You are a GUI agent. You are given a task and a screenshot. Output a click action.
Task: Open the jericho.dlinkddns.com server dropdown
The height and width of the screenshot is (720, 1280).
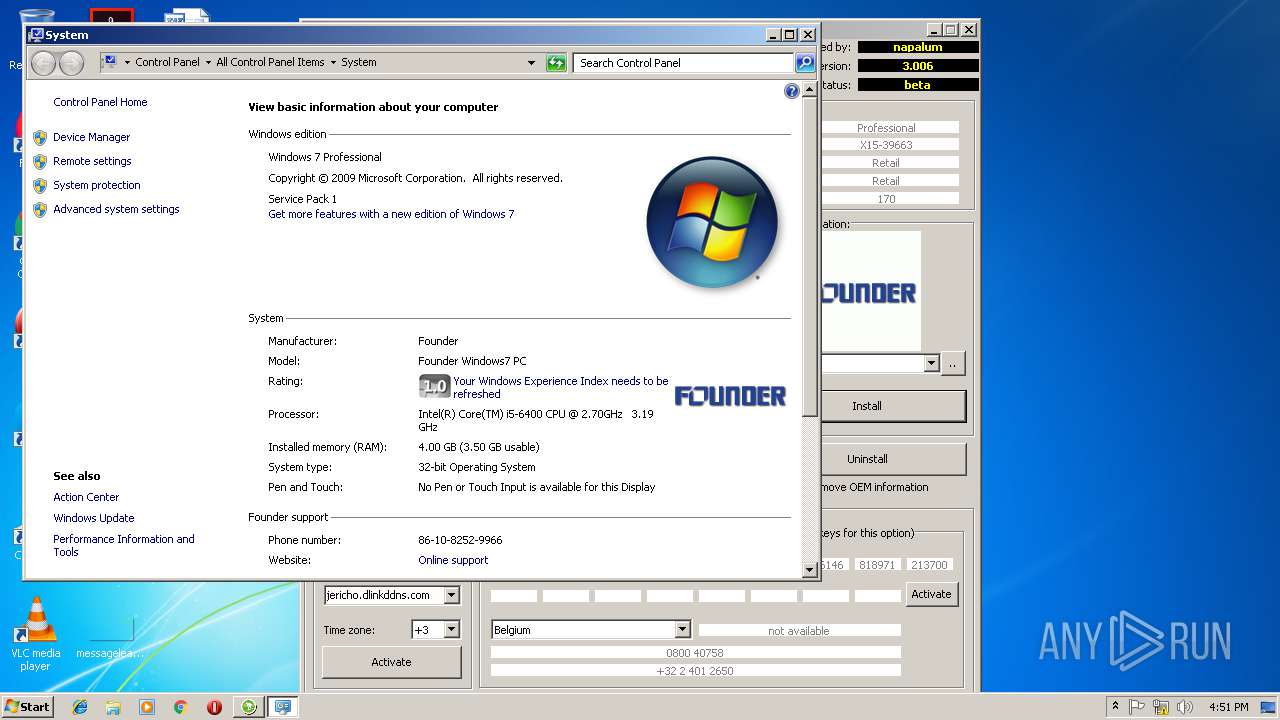[x=451, y=595]
